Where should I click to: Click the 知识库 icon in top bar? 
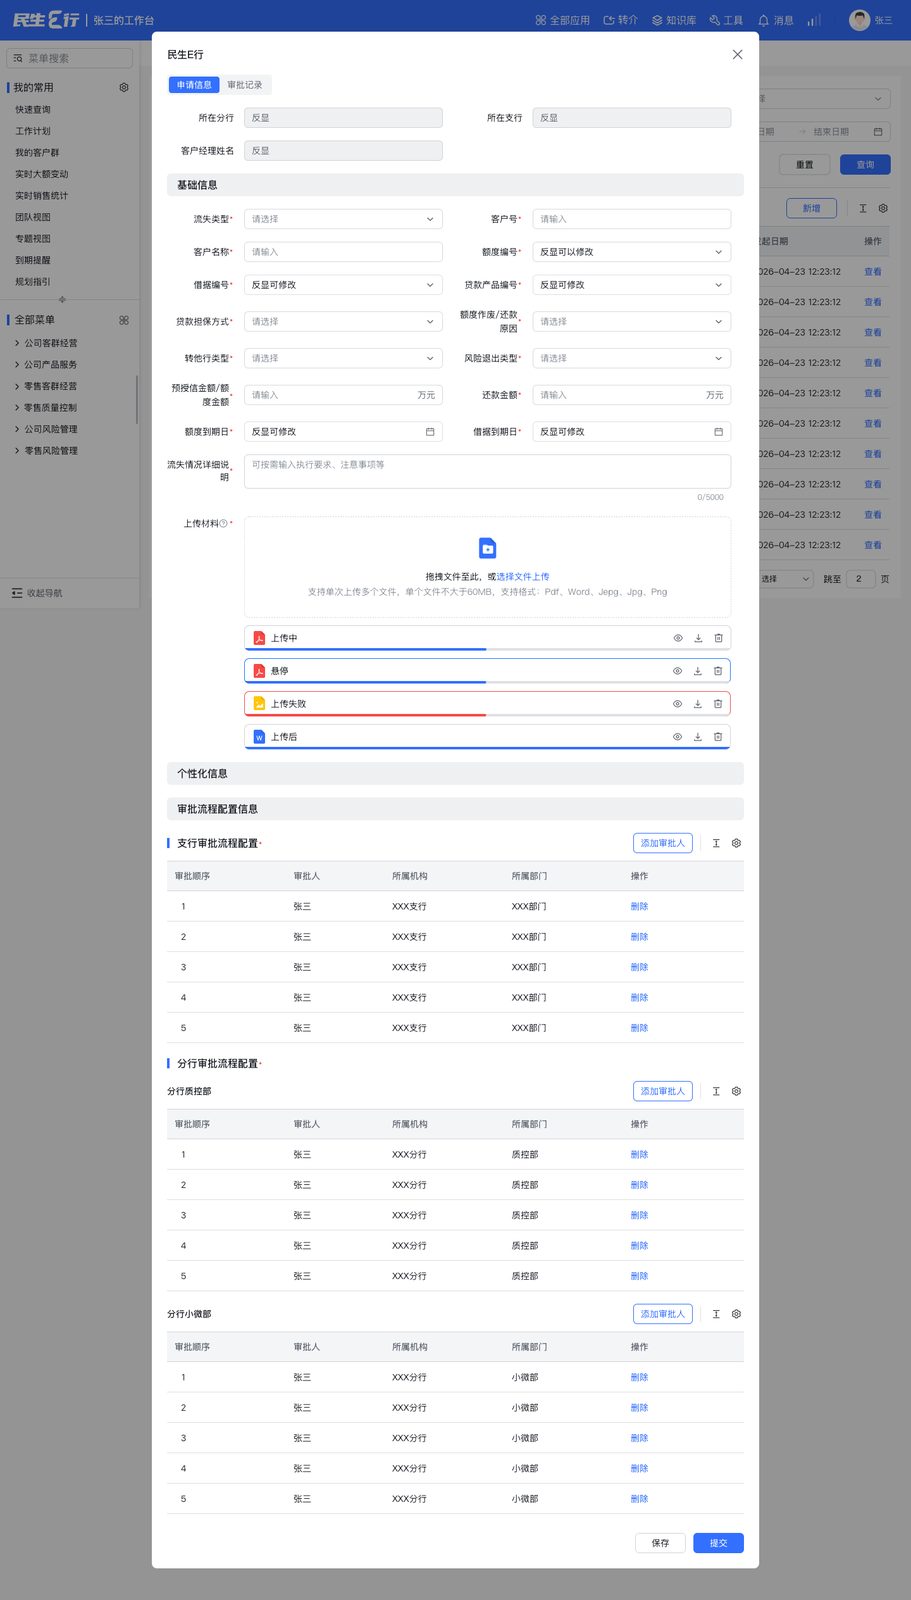point(657,20)
